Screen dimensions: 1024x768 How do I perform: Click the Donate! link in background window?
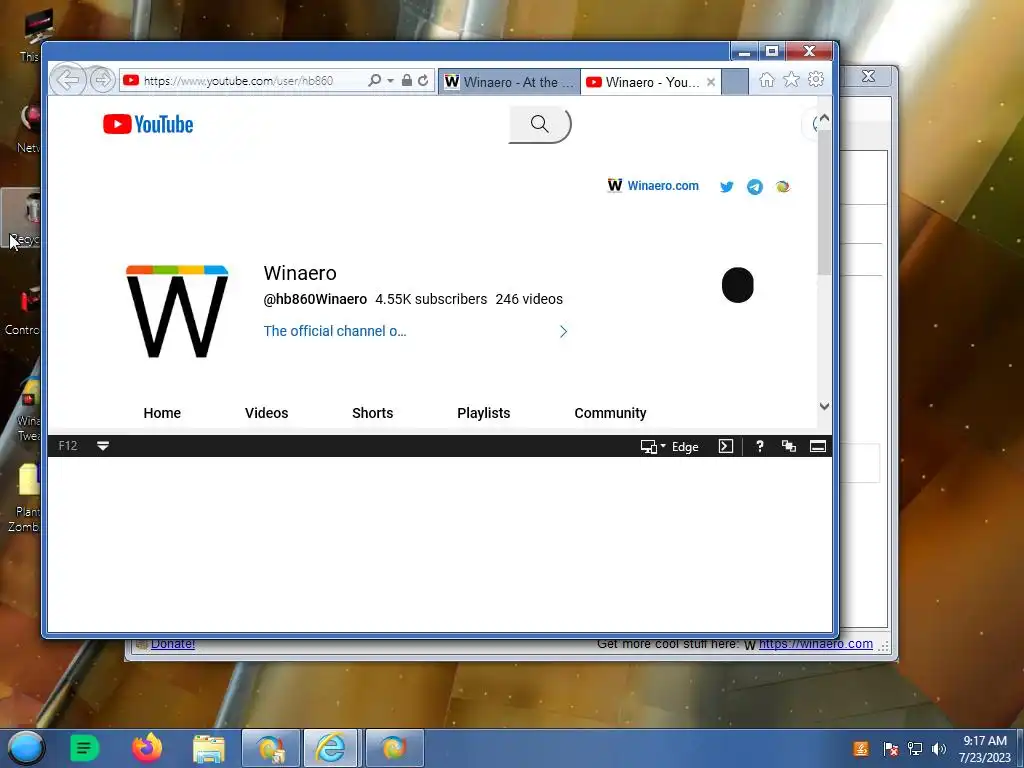coord(172,644)
